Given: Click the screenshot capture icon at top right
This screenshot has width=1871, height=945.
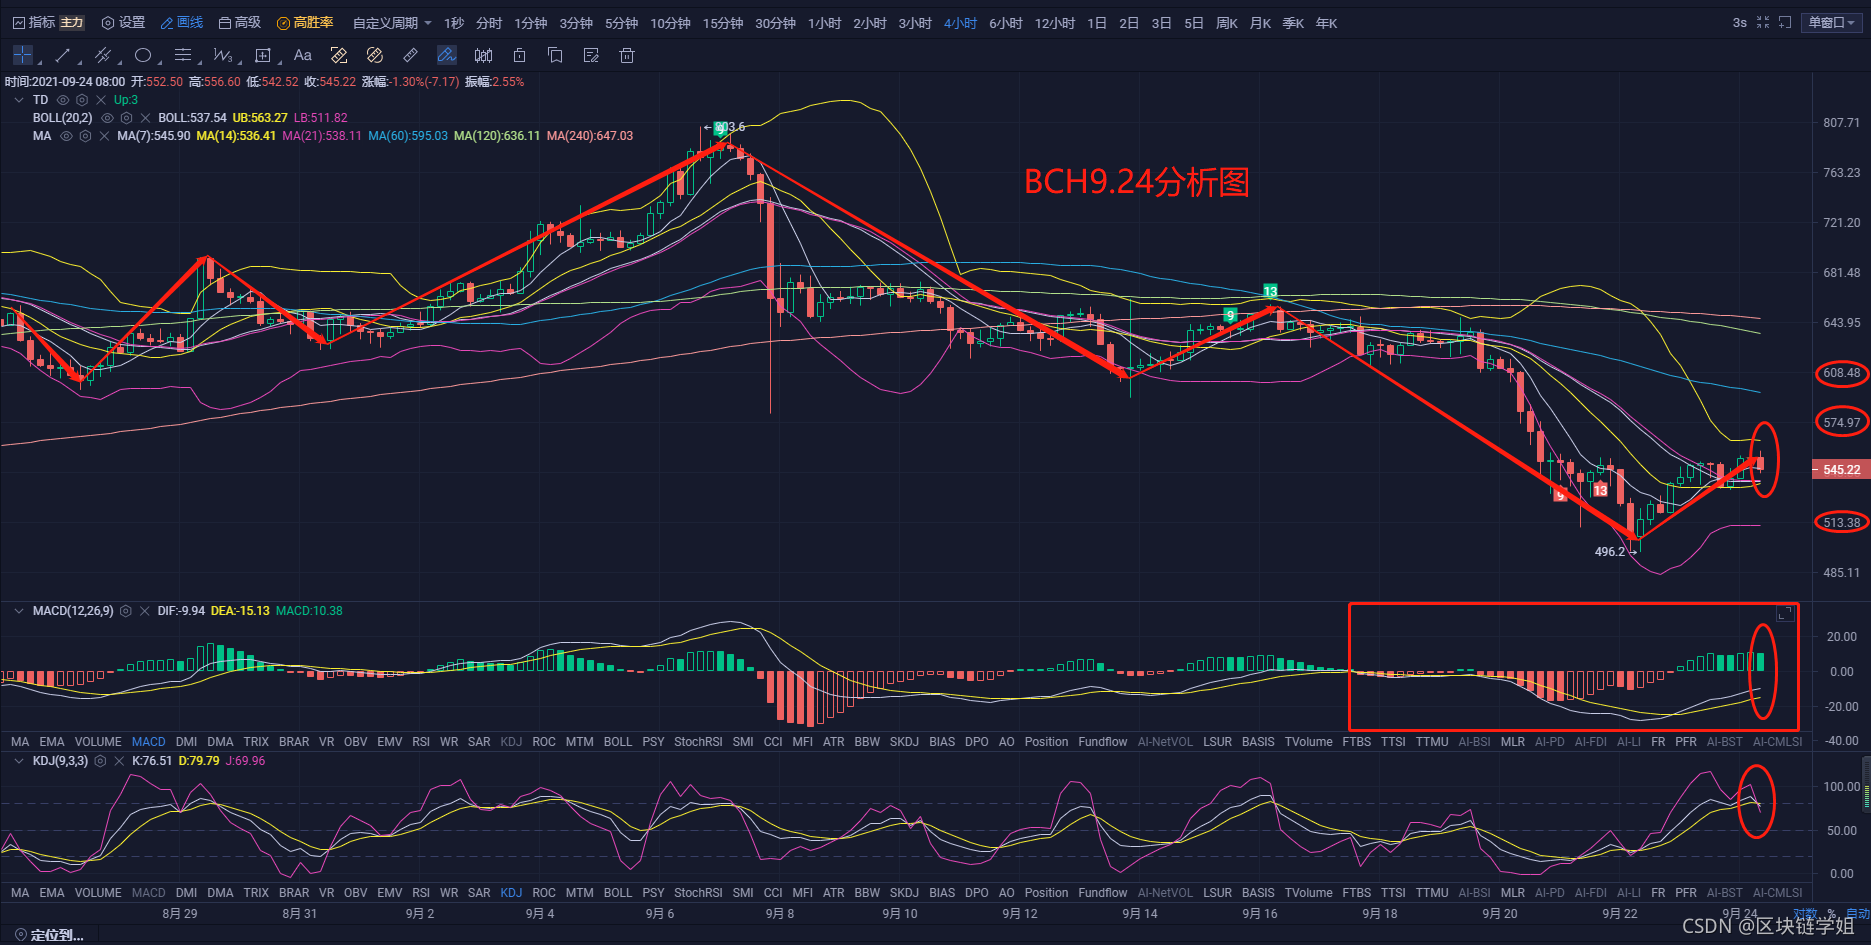Looking at the screenshot, I should pyautogui.click(x=1785, y=22).
